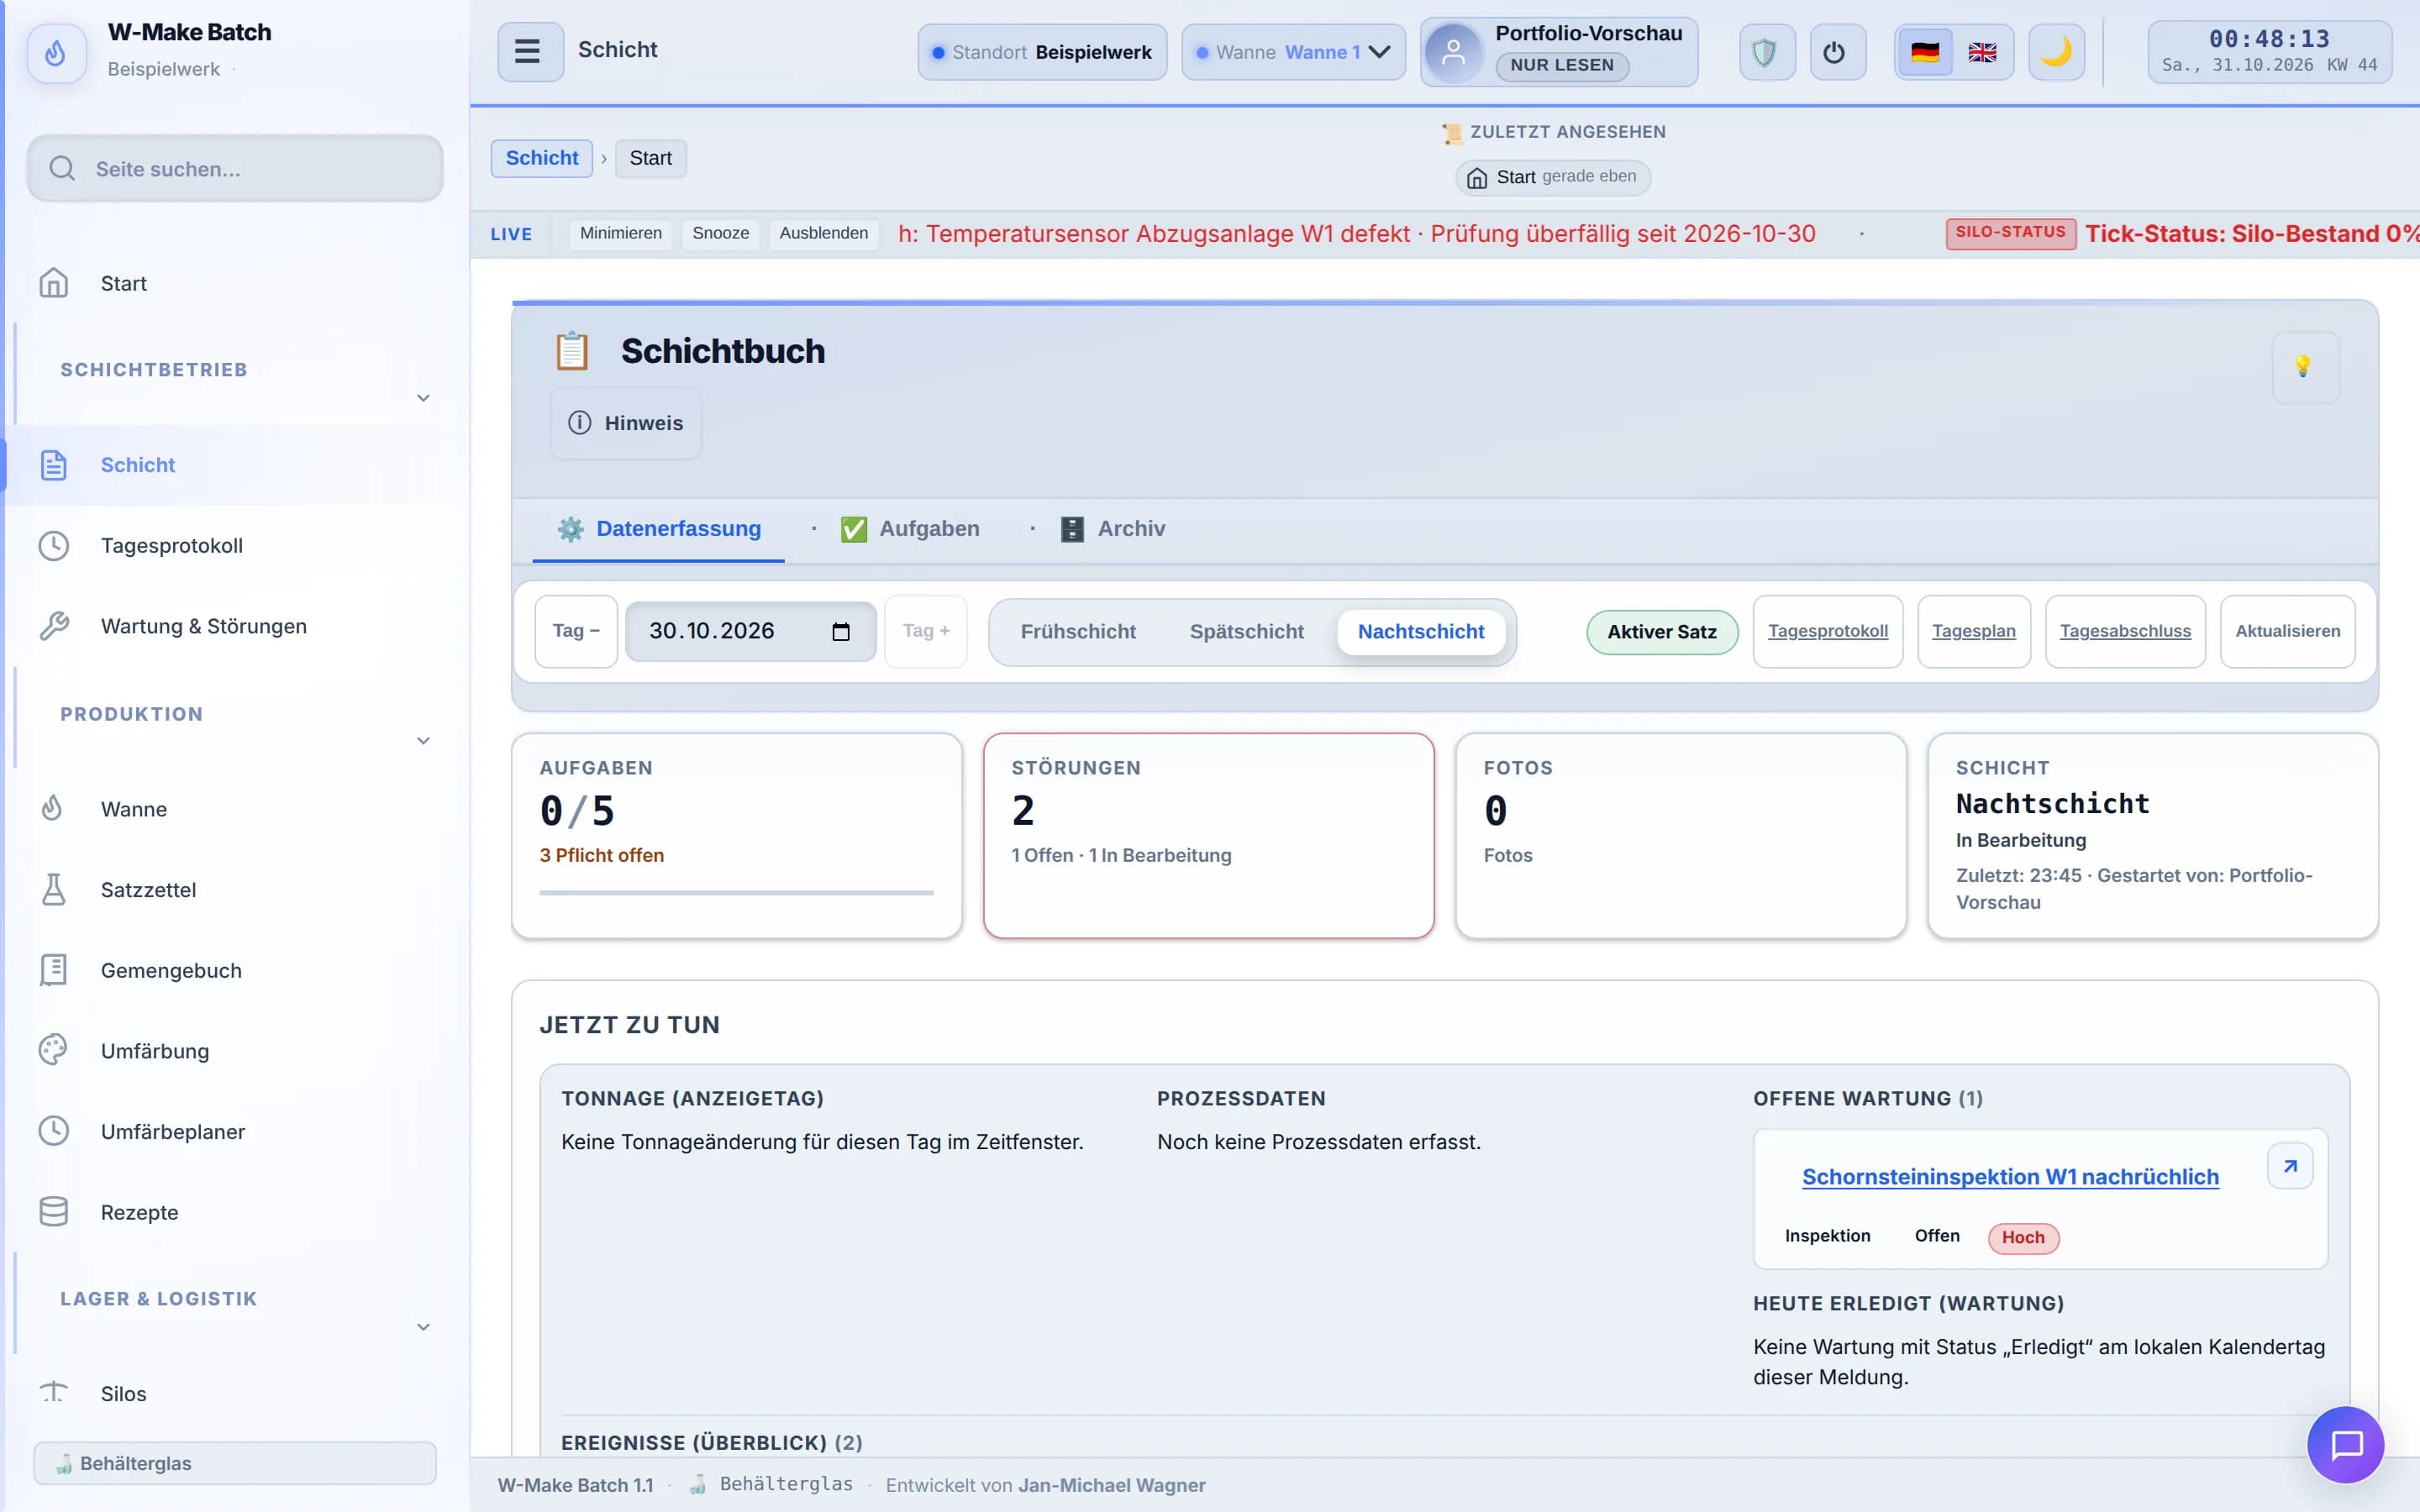
Task: Open the calendar picker icon in the date field
Action: click(841, 632)
